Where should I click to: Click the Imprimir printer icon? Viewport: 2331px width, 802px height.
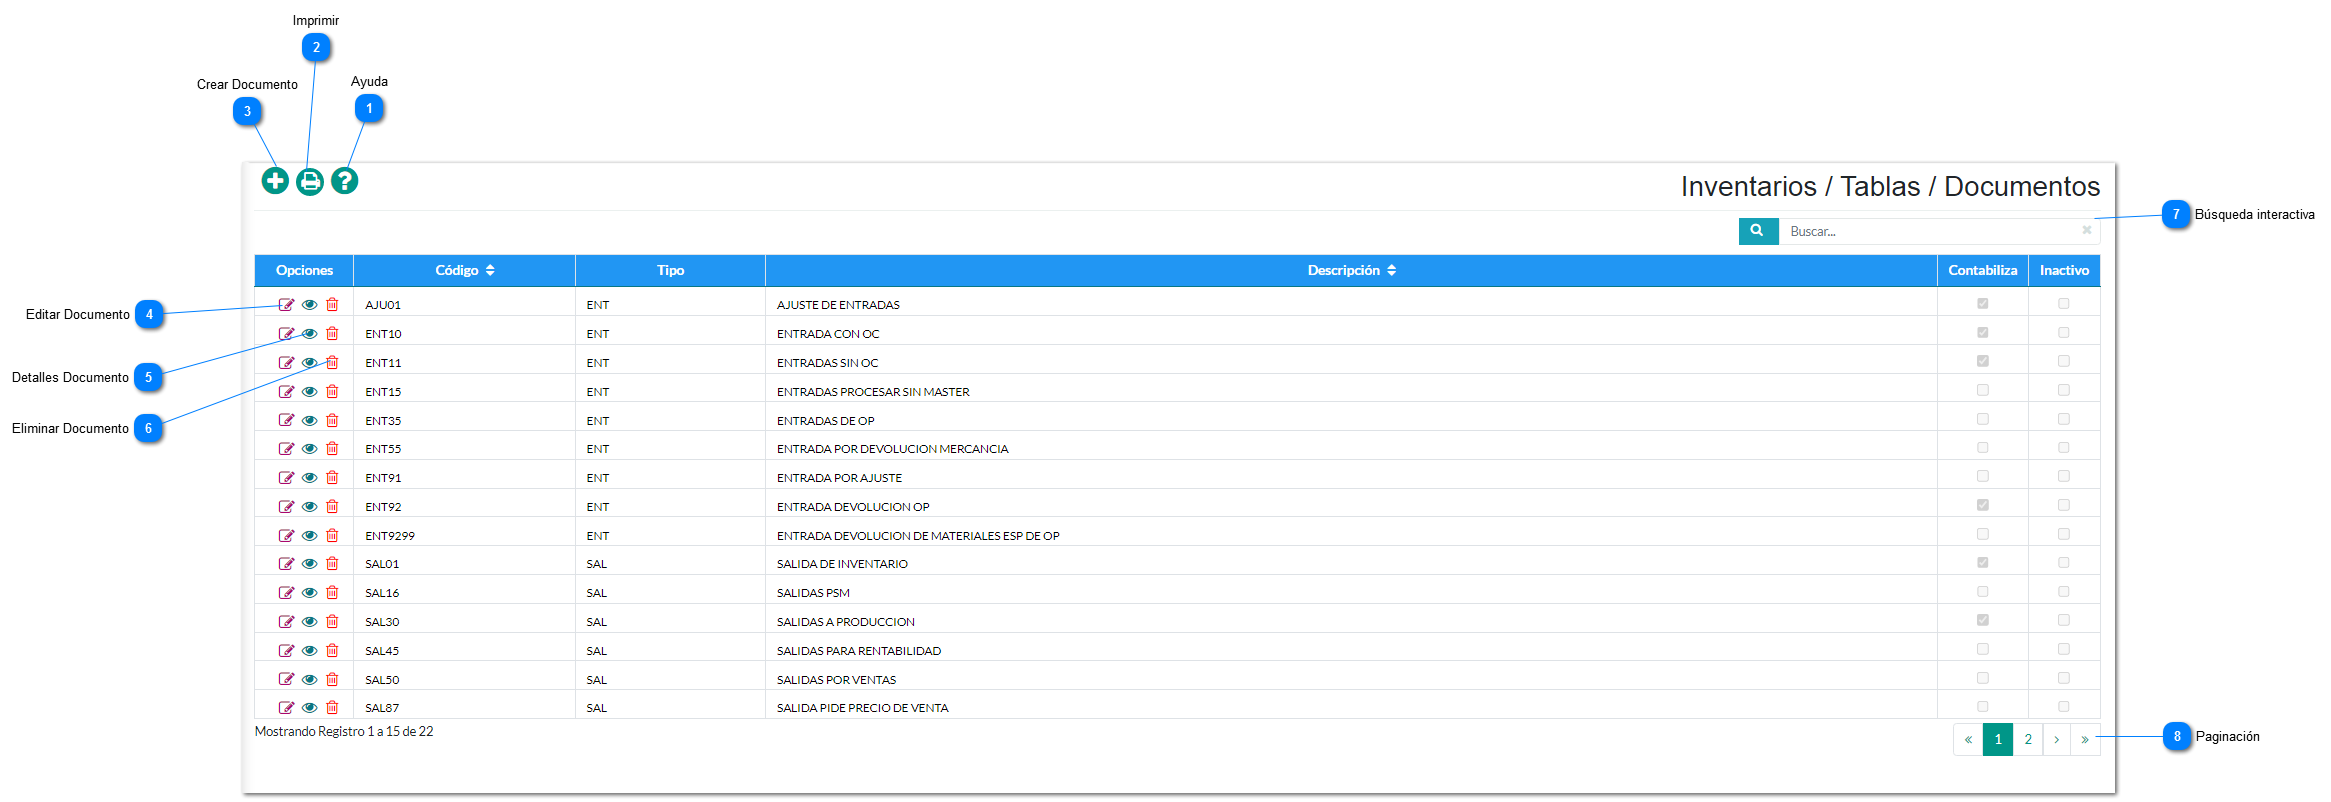tap(310, 181)
